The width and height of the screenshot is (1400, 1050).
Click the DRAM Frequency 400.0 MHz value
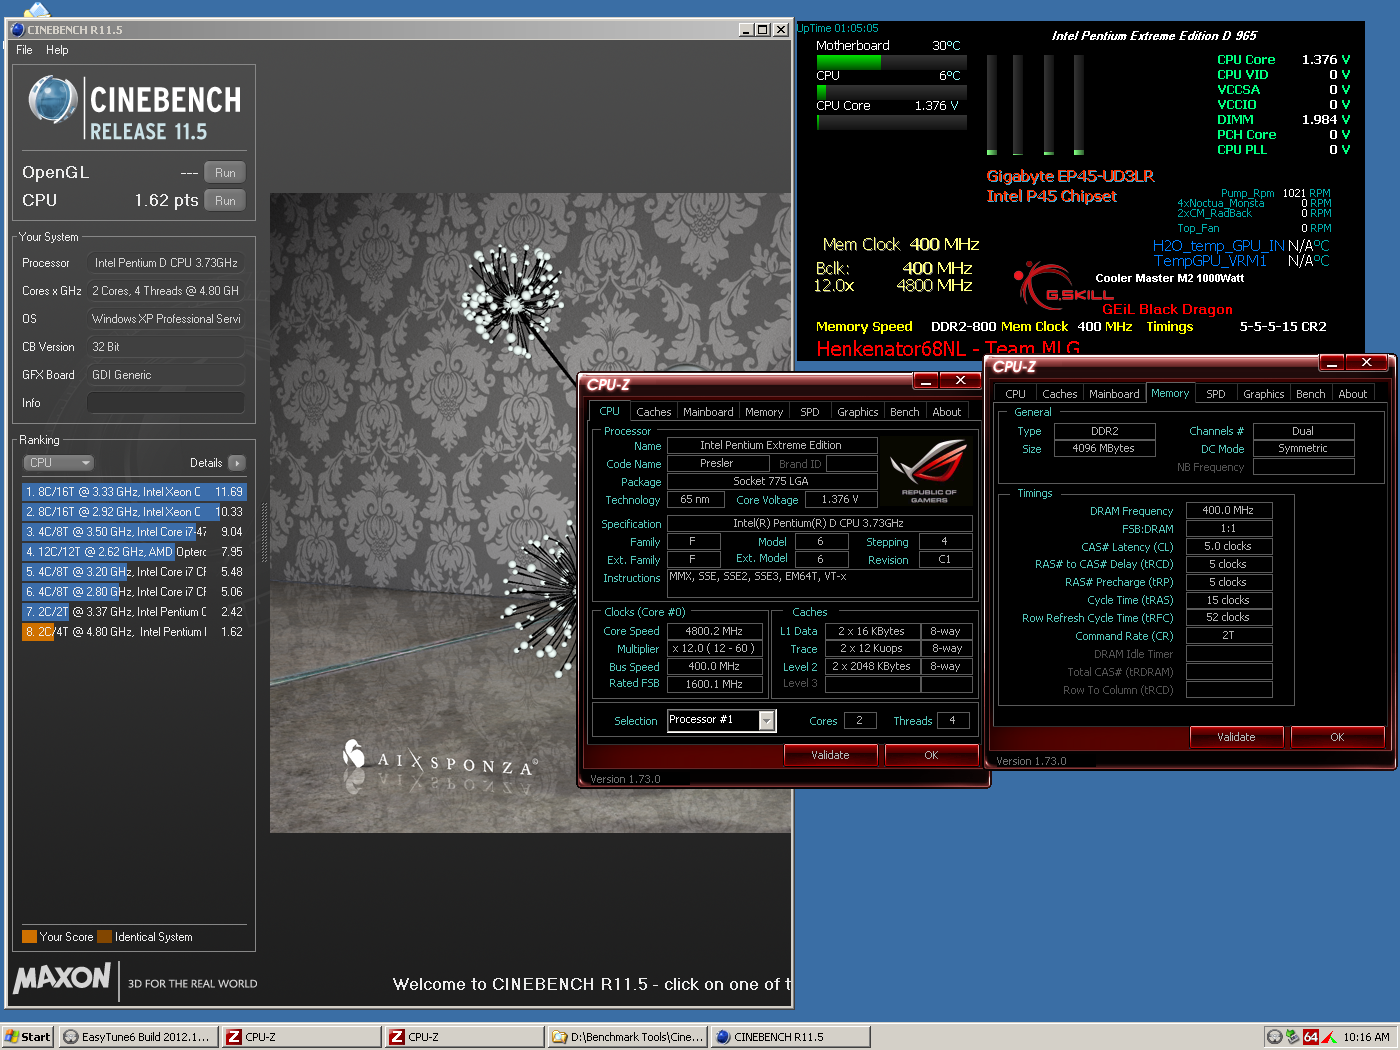(1229, 510)
